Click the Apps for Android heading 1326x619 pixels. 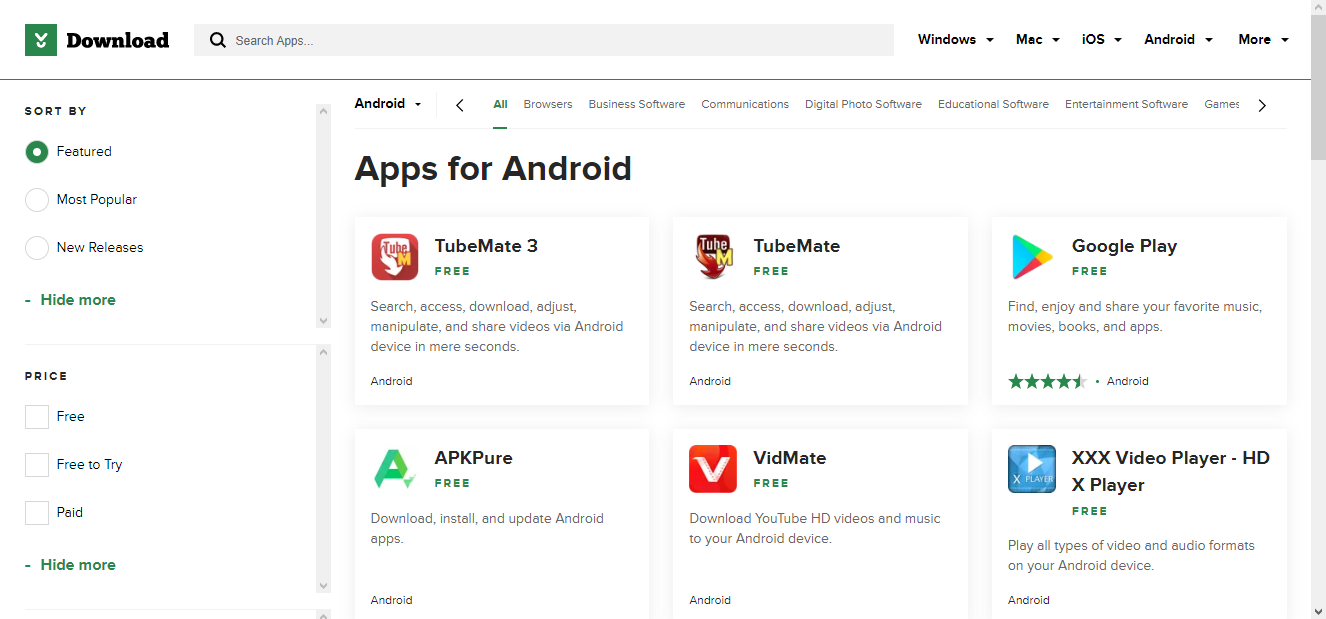[493, 167]
